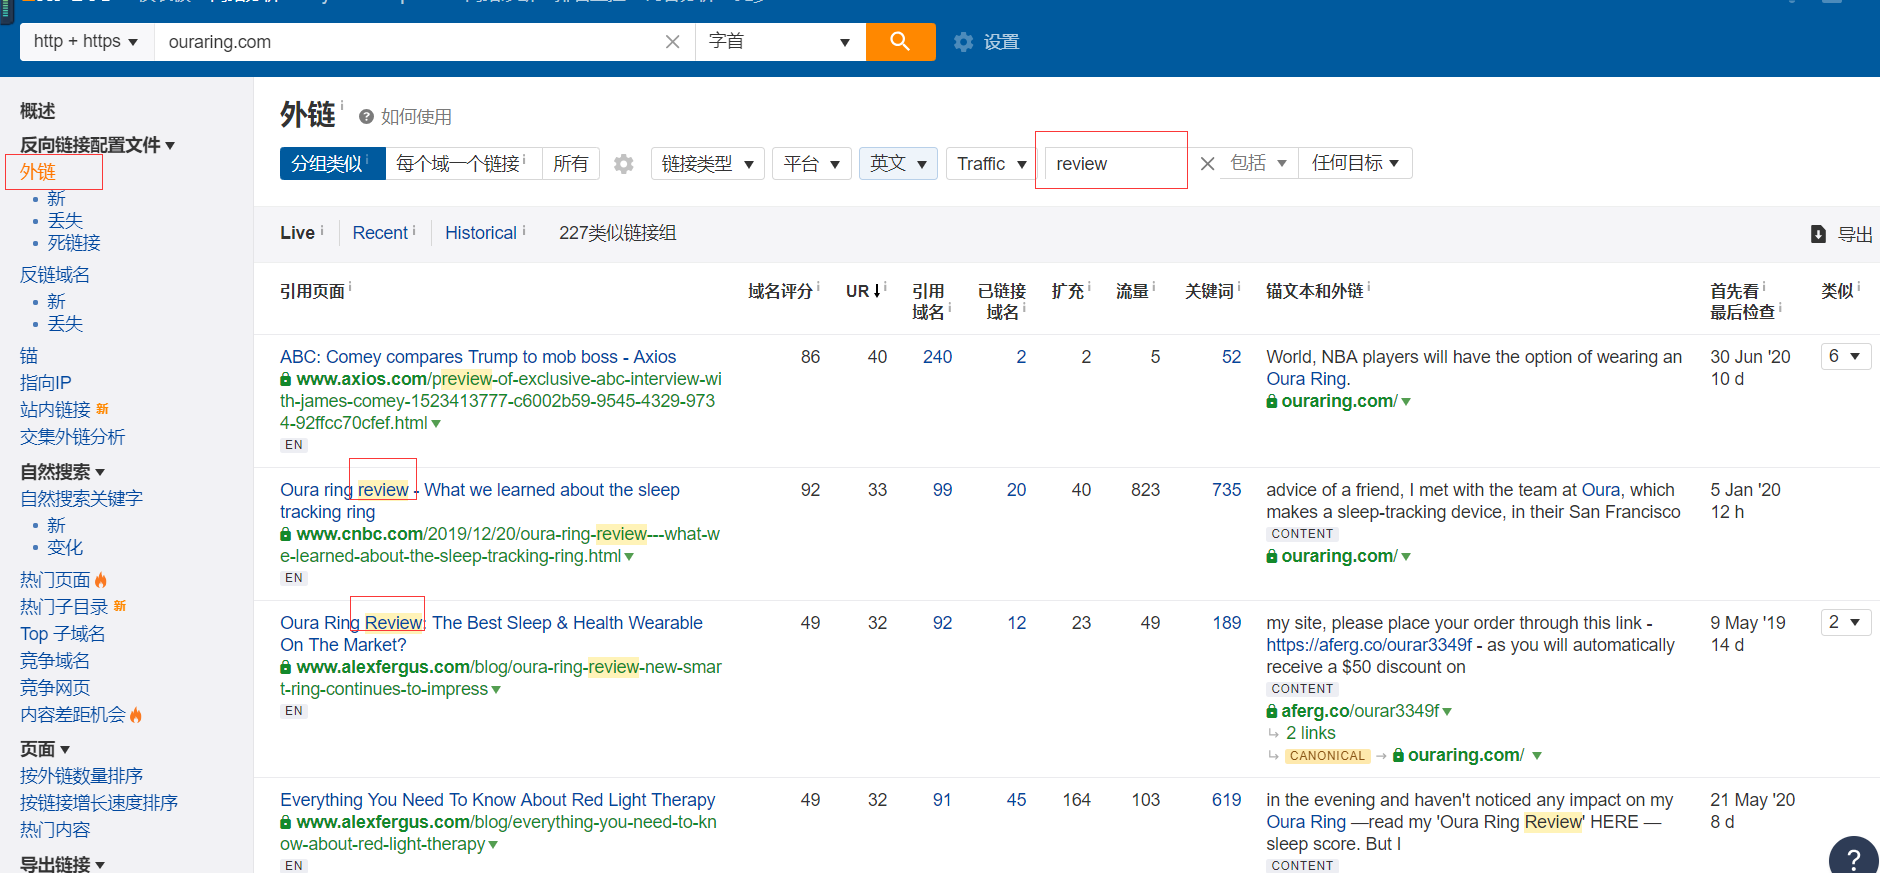Click the 导出 export icon
The height and width of the screenshot is (873, 1880).
point(1818,234)
